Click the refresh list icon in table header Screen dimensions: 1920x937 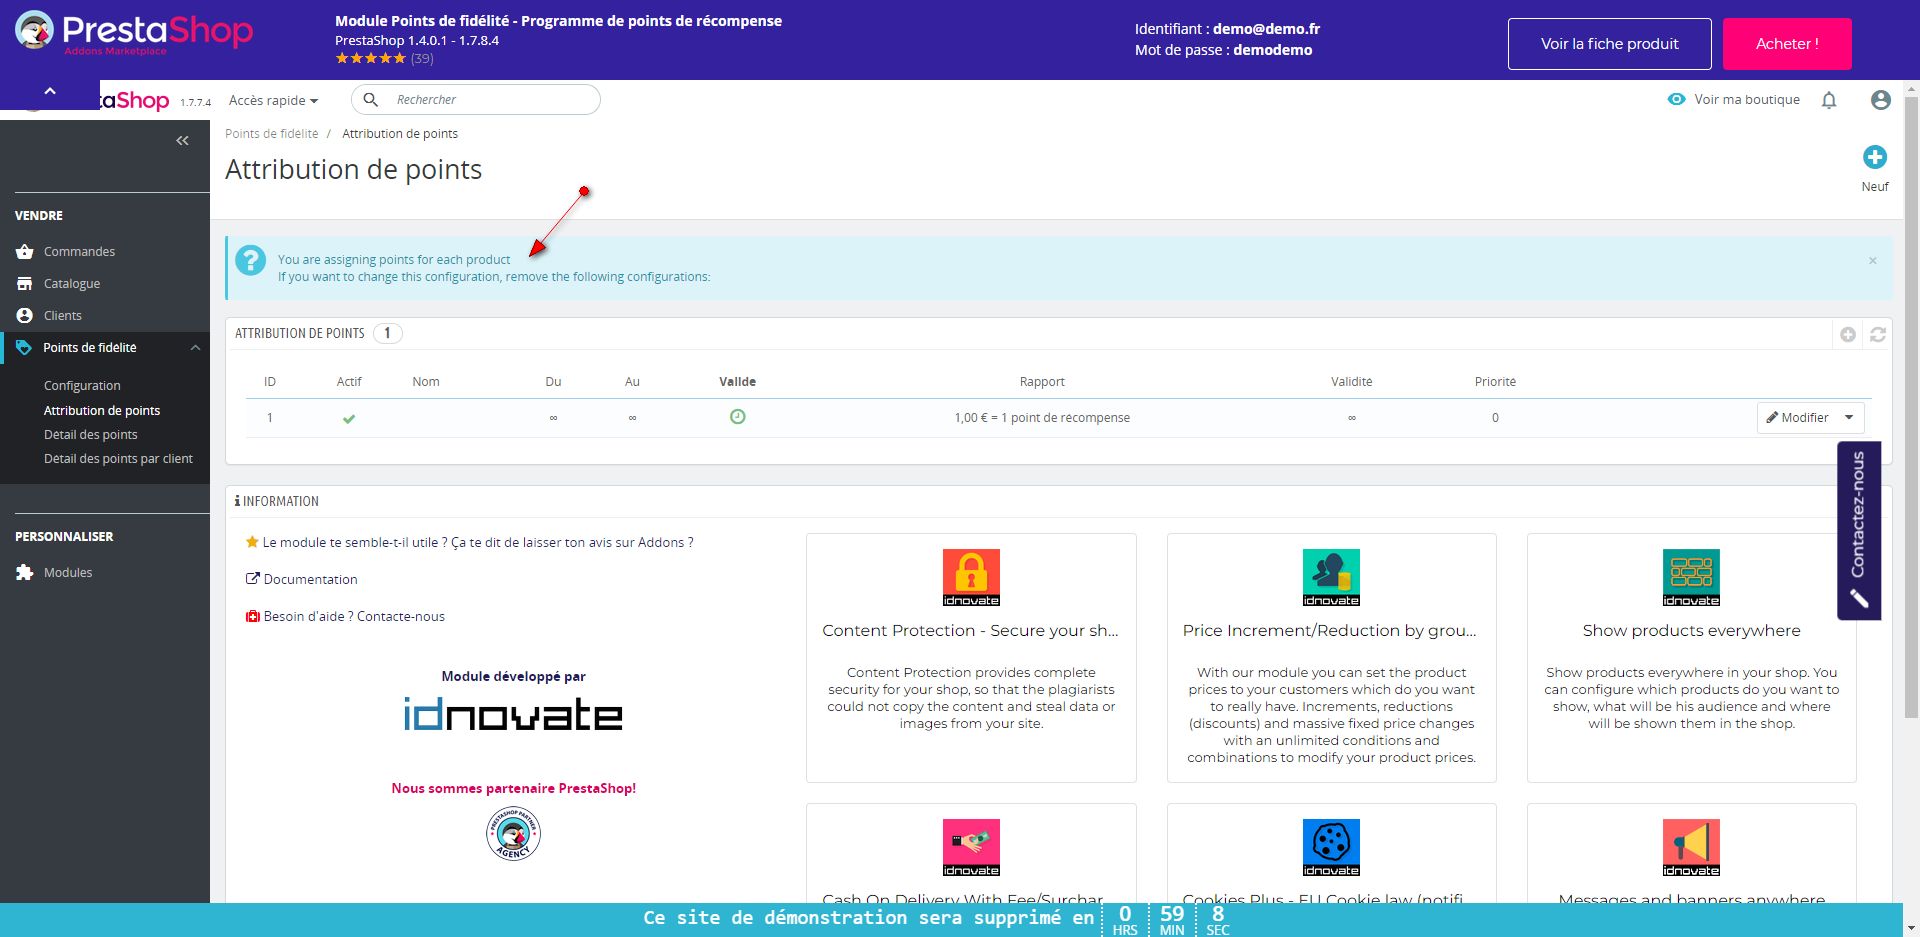pos(1878,335)
